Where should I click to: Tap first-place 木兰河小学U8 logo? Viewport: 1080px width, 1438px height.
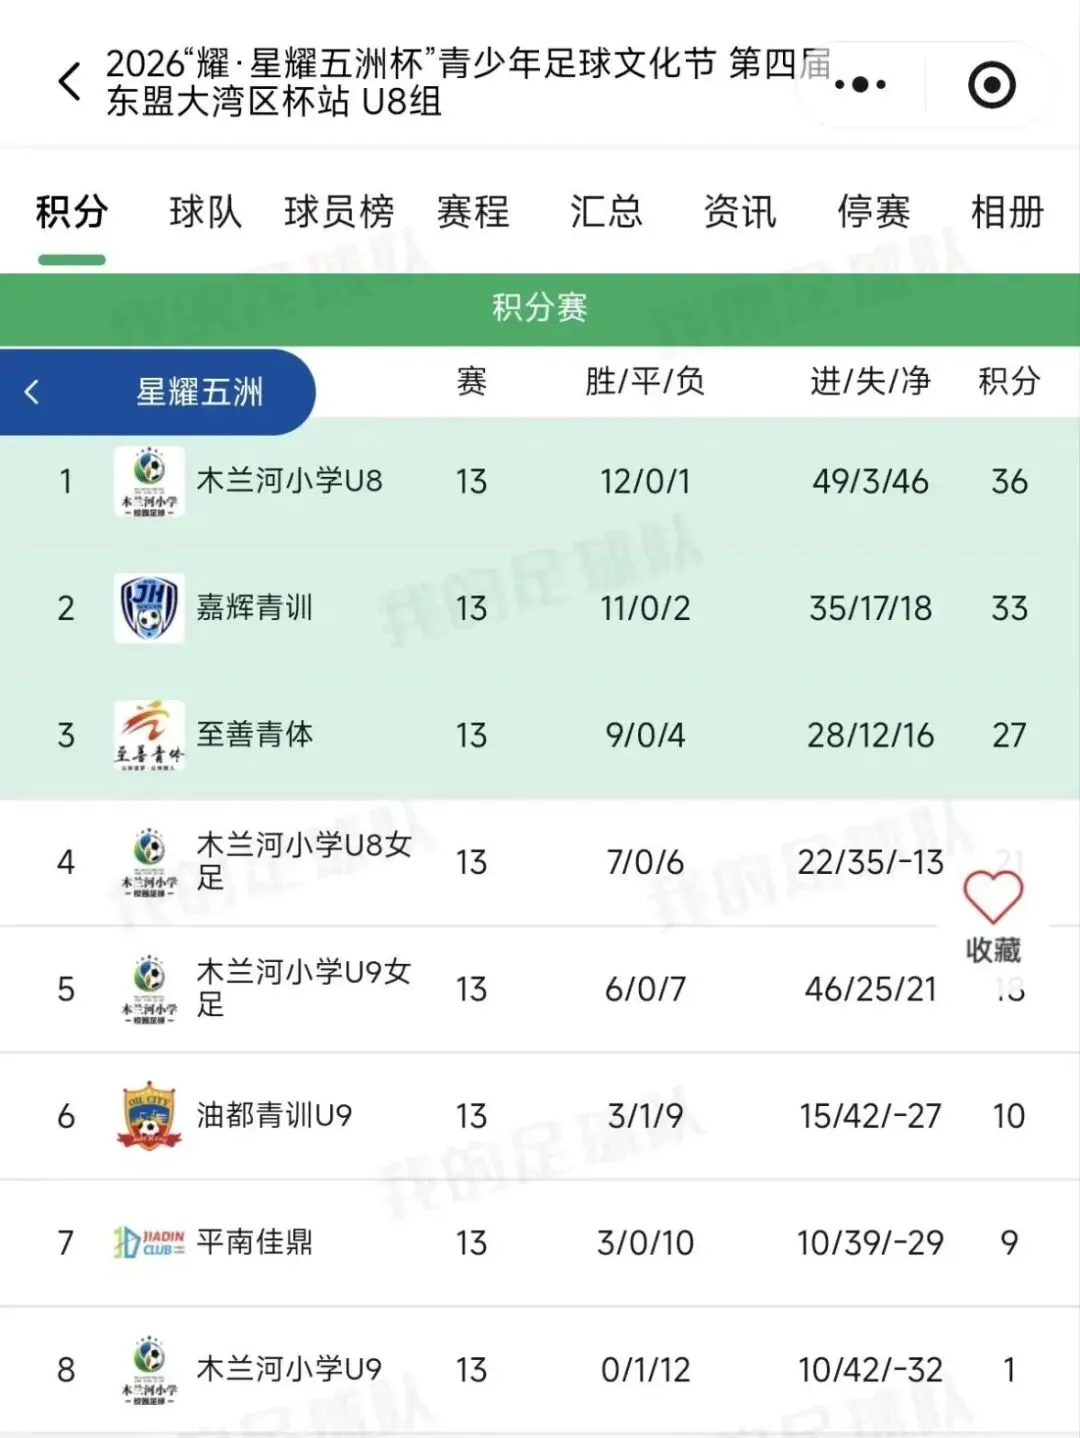tap(149, 481)
